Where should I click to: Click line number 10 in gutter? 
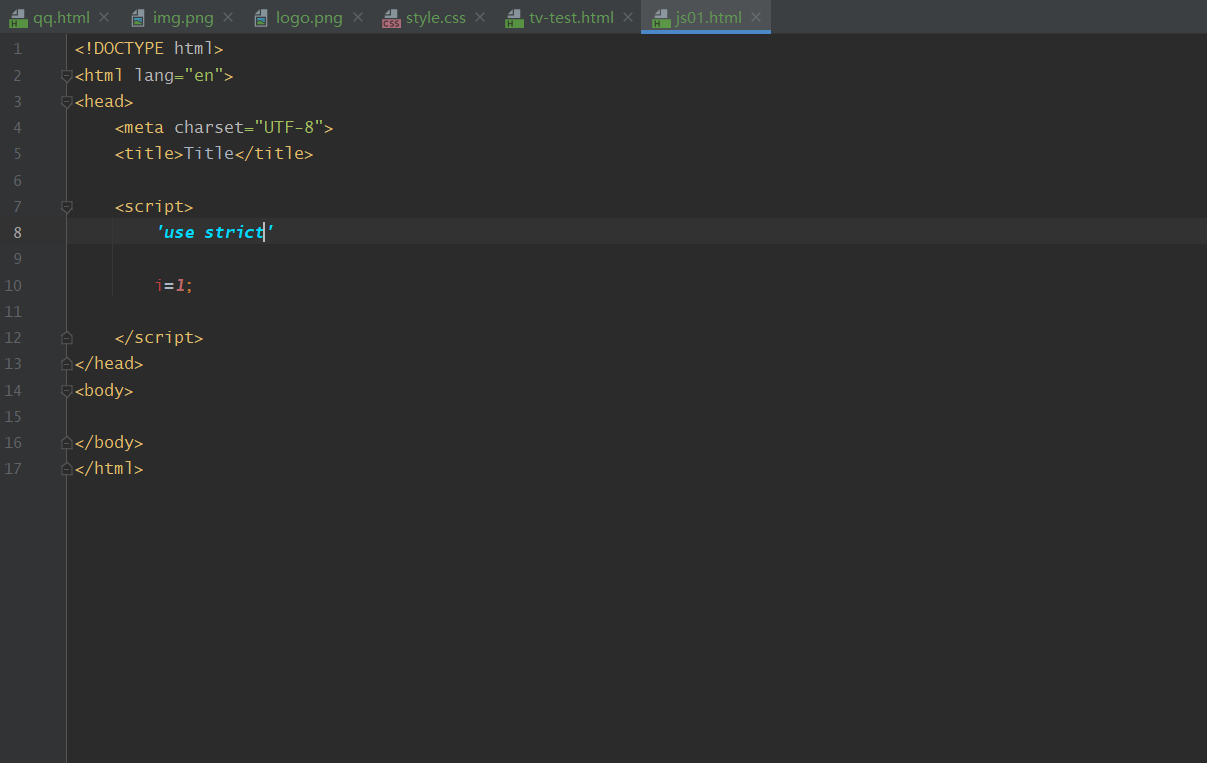tap(13, 285)
